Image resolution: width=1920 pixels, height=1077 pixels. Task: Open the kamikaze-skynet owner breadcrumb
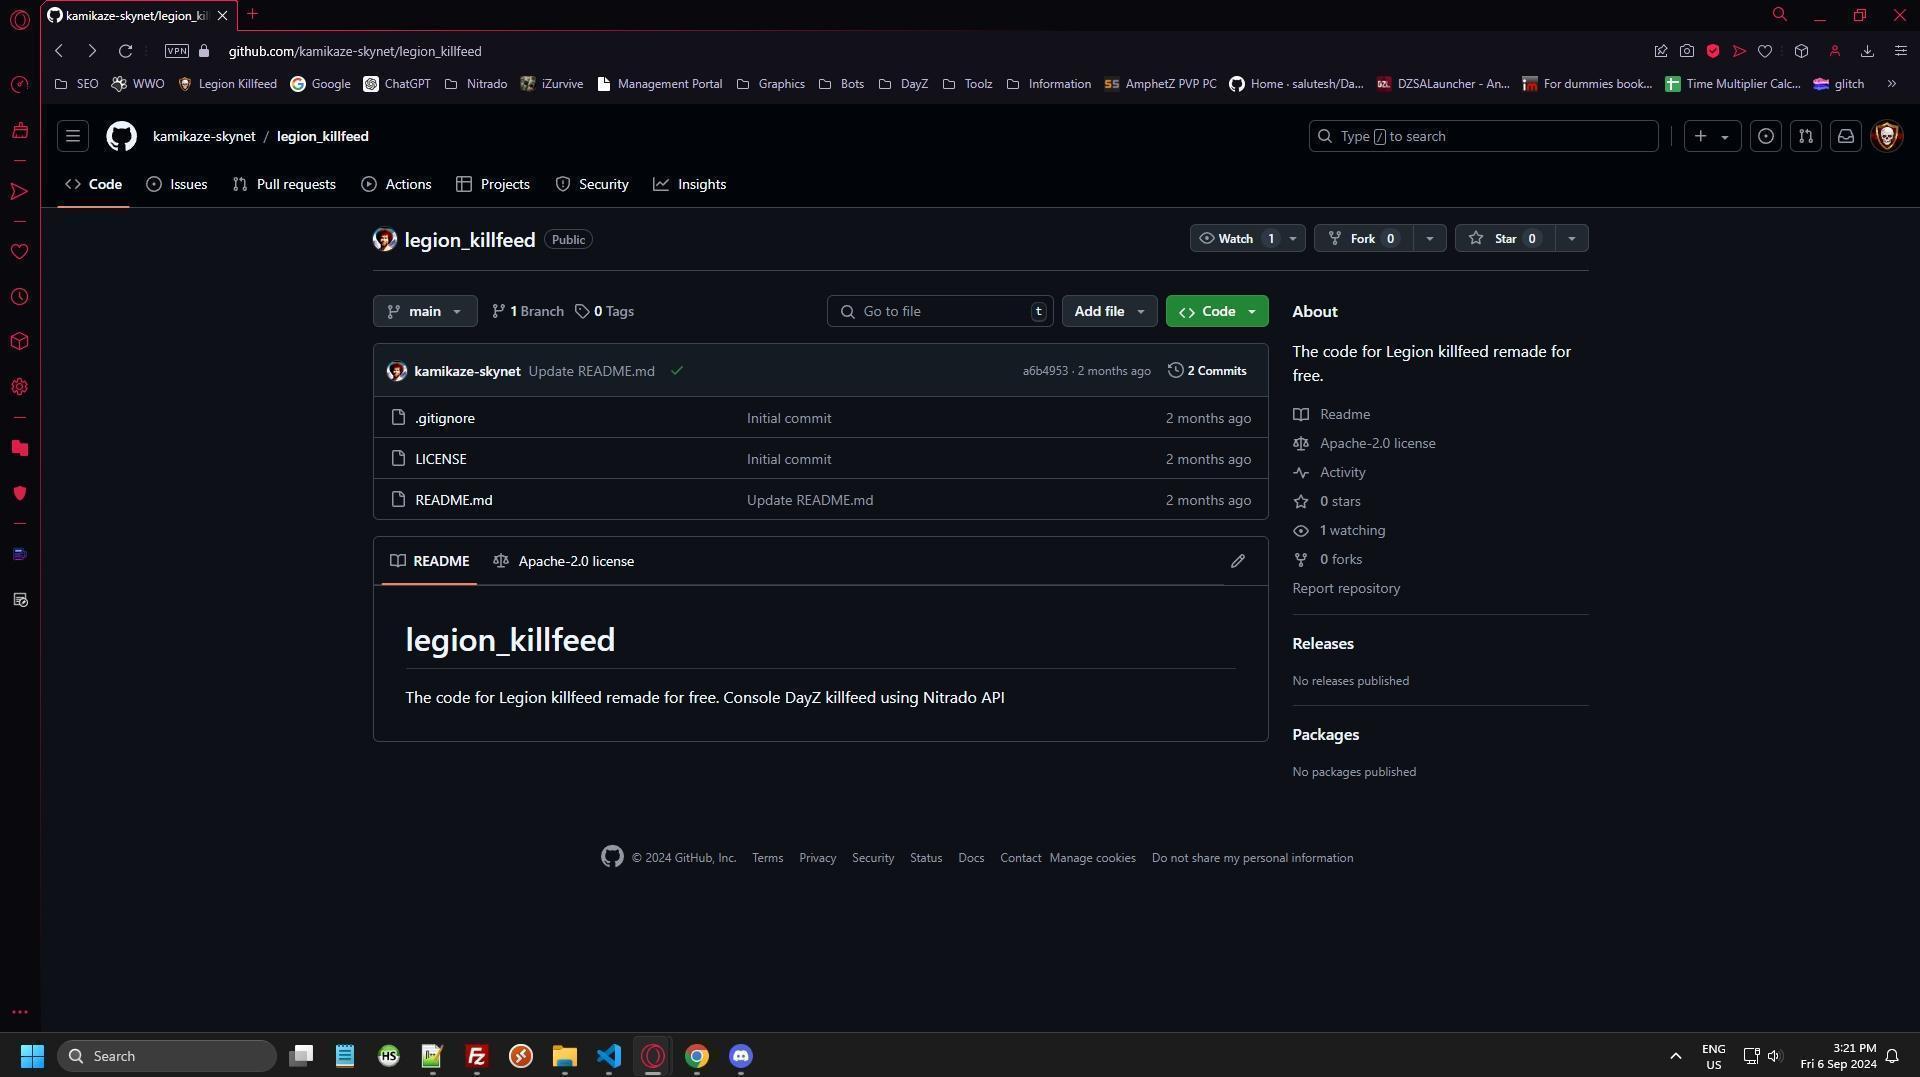pyautogui.click(x=204, y=136)
